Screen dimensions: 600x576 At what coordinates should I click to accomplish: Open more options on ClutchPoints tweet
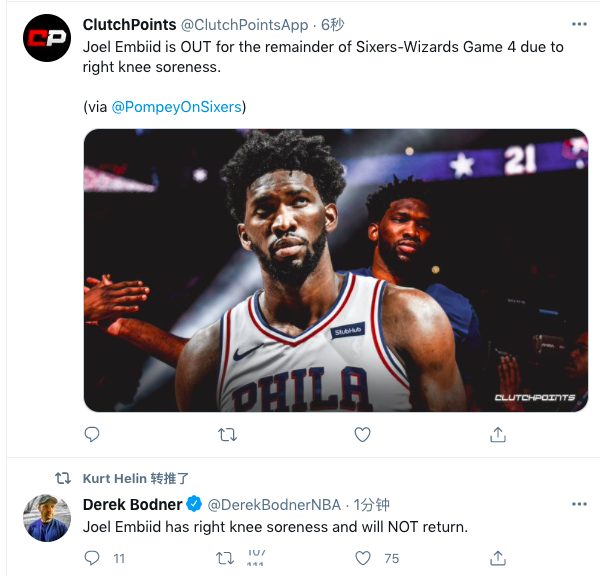579,24
